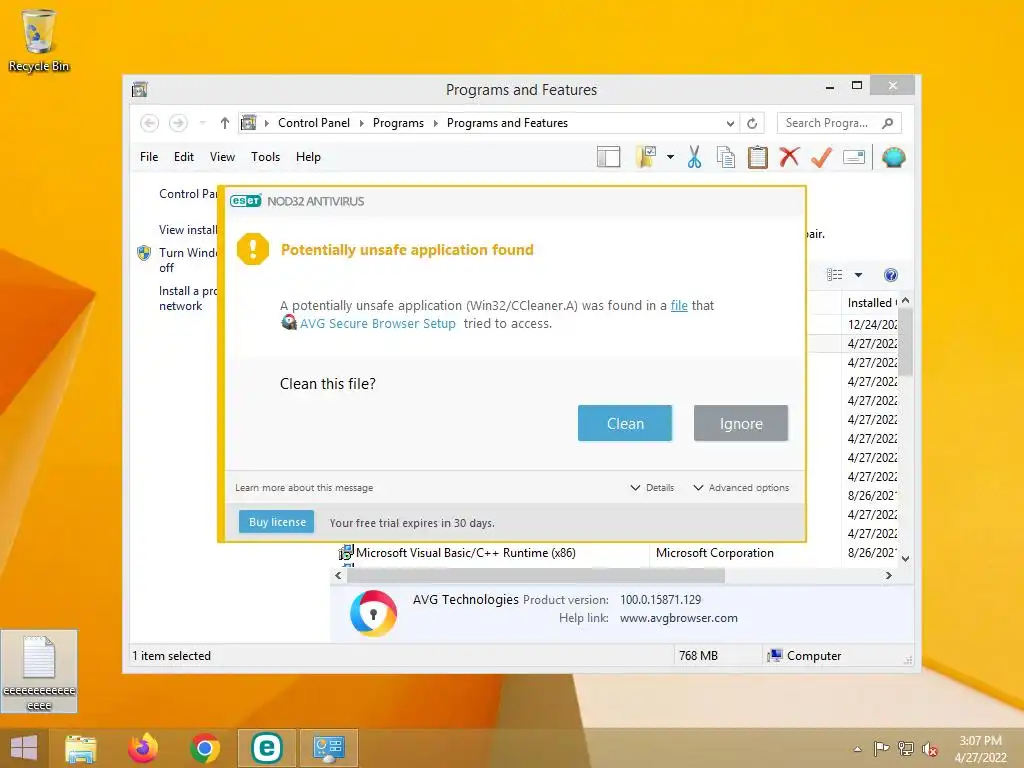Image resolution: width=1024 pixels, height=768 pixels.
Task: Click the red X Delete toolbar icon
Action: 790,157
